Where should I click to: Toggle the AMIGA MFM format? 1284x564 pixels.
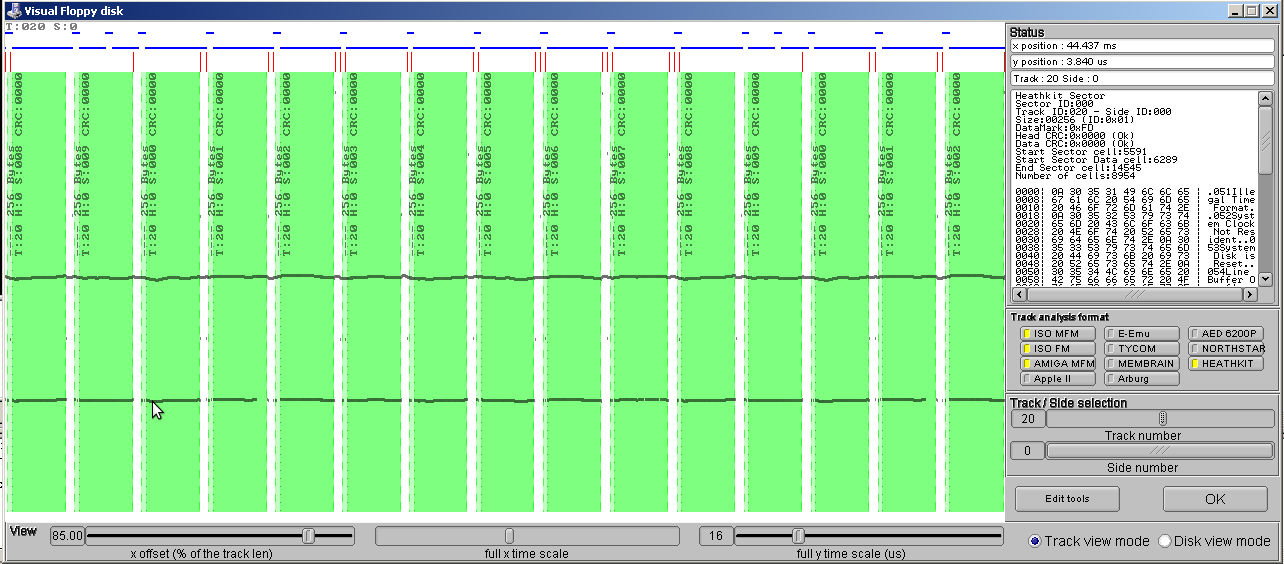pyautogui.click(x=1057, y=364)
